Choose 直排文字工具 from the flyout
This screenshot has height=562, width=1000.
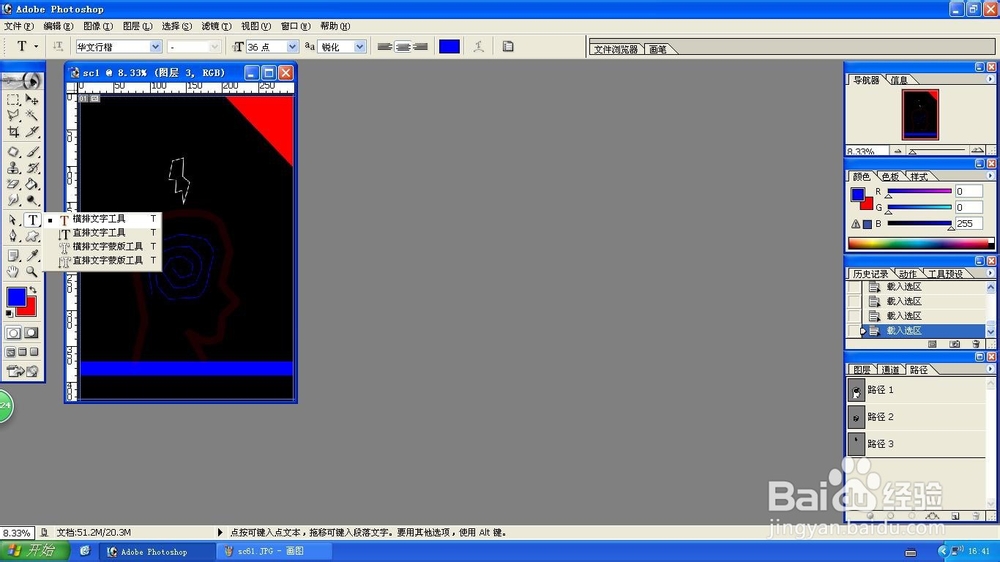[102, 233]
